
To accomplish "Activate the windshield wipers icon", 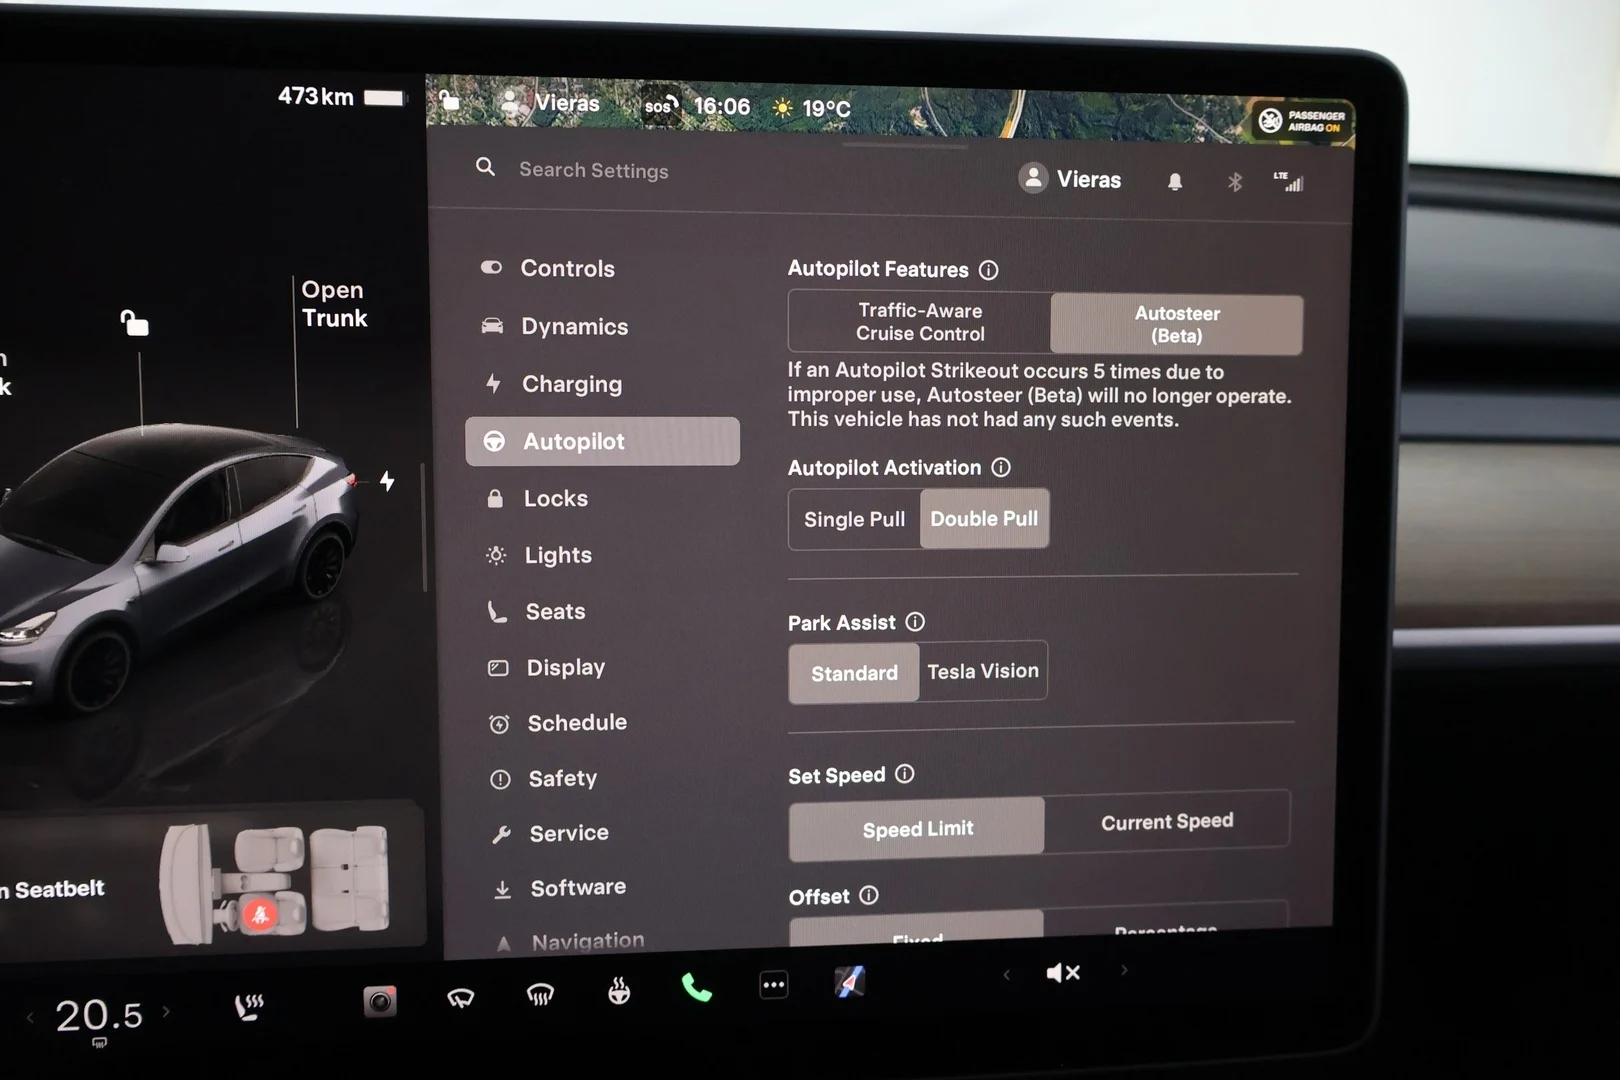I will 460,997.
